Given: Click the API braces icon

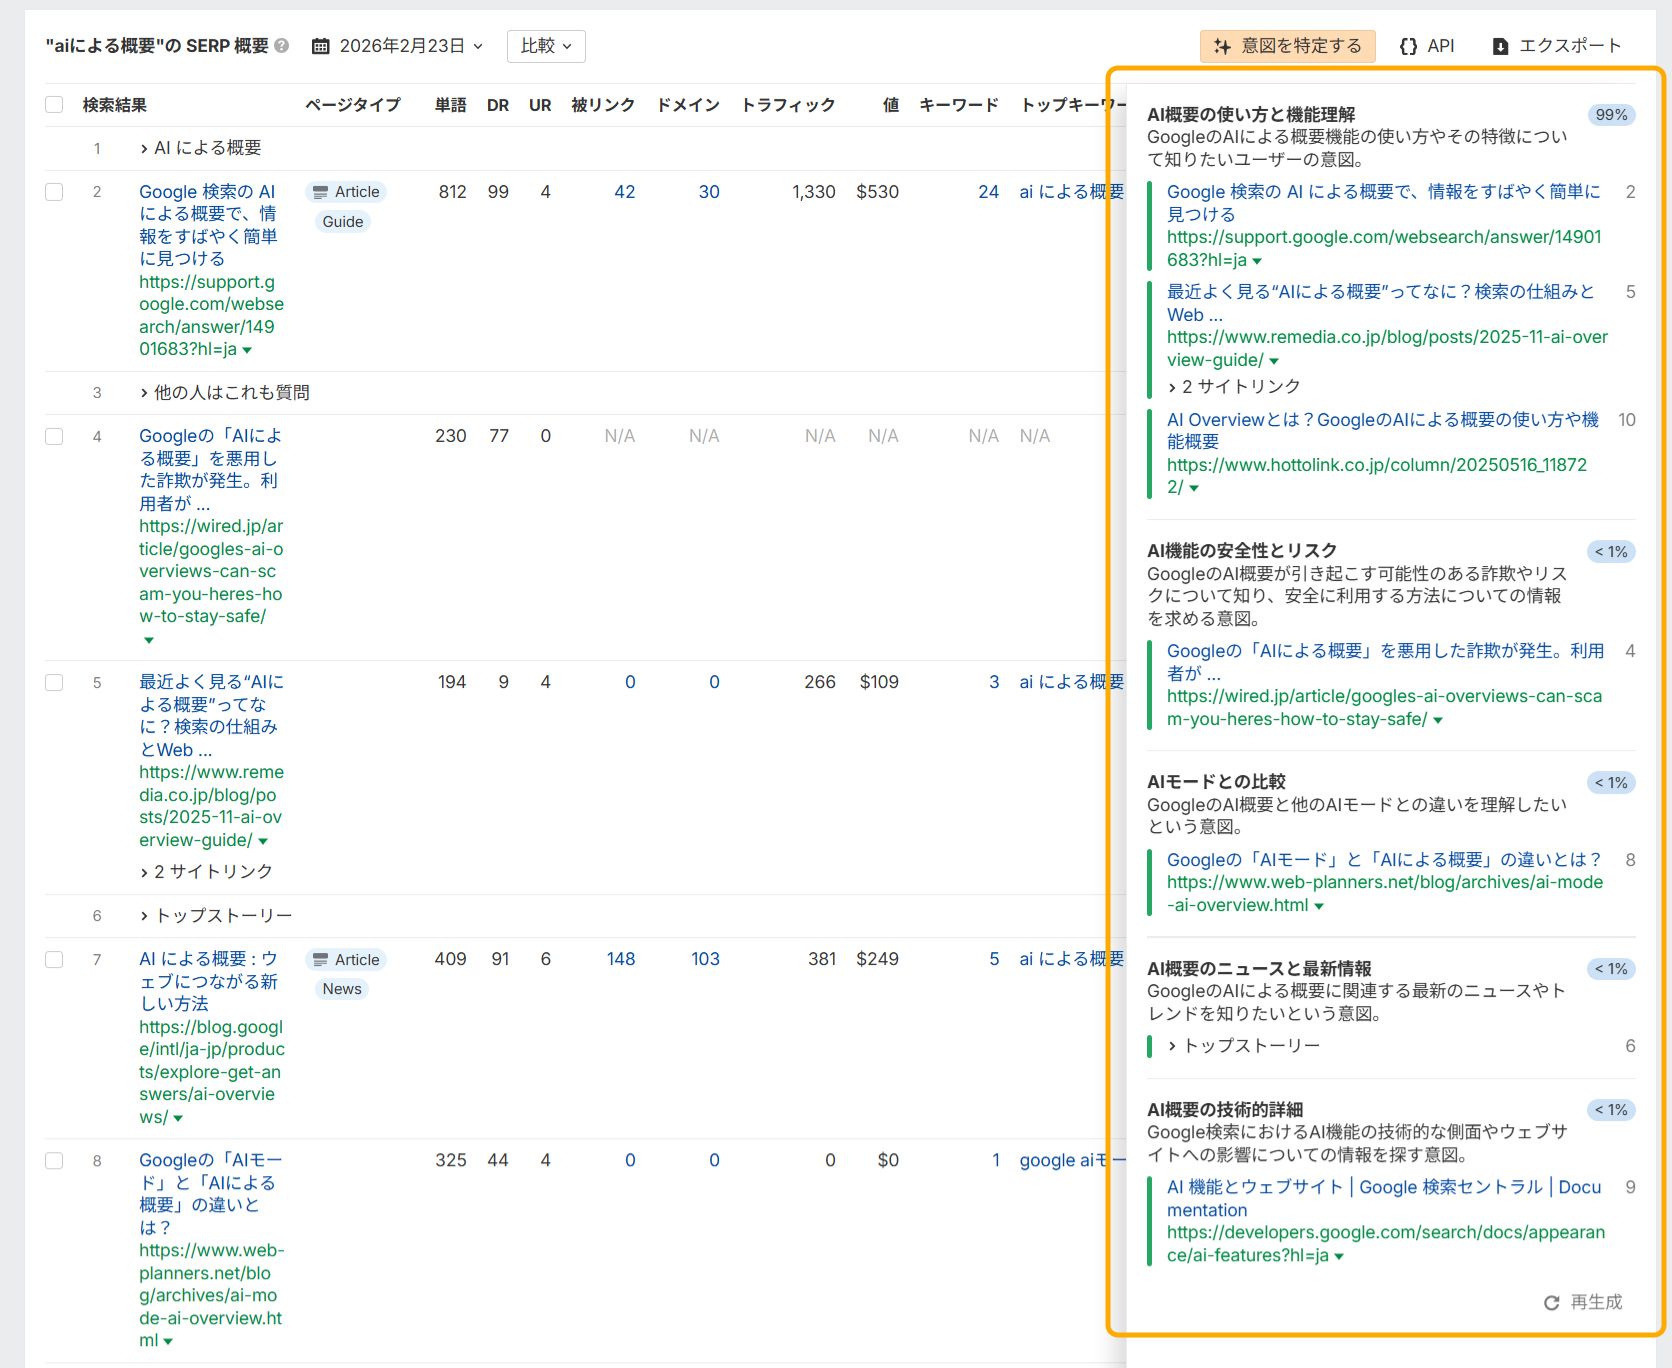Looking at the screenshot, I should (x=1410, y=45).
